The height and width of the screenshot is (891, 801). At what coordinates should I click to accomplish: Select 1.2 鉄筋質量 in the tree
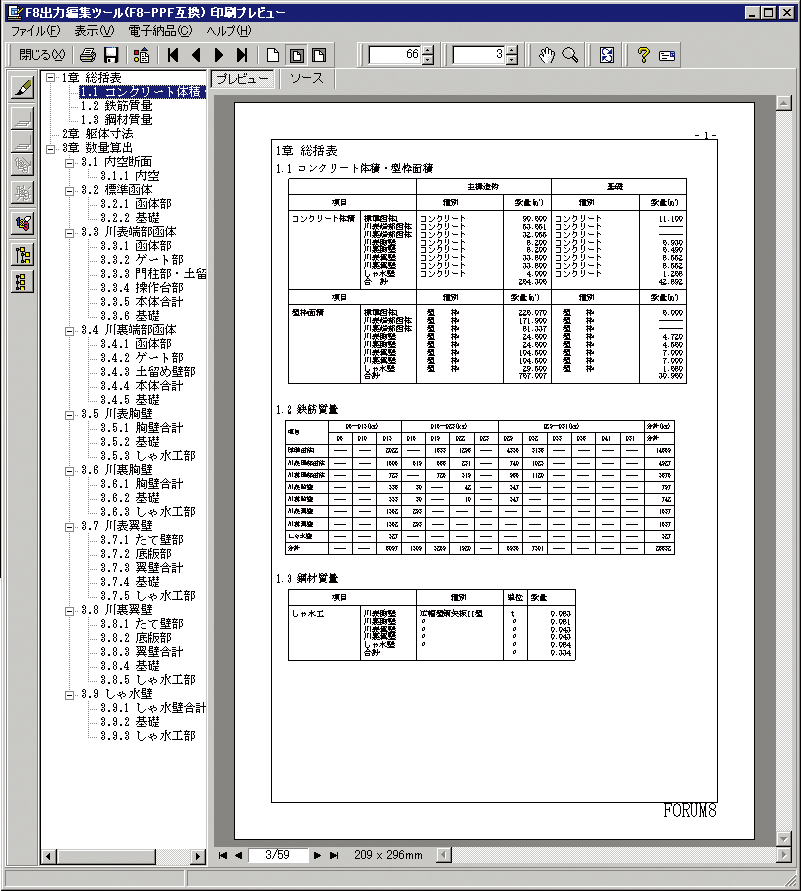[116, 106]
